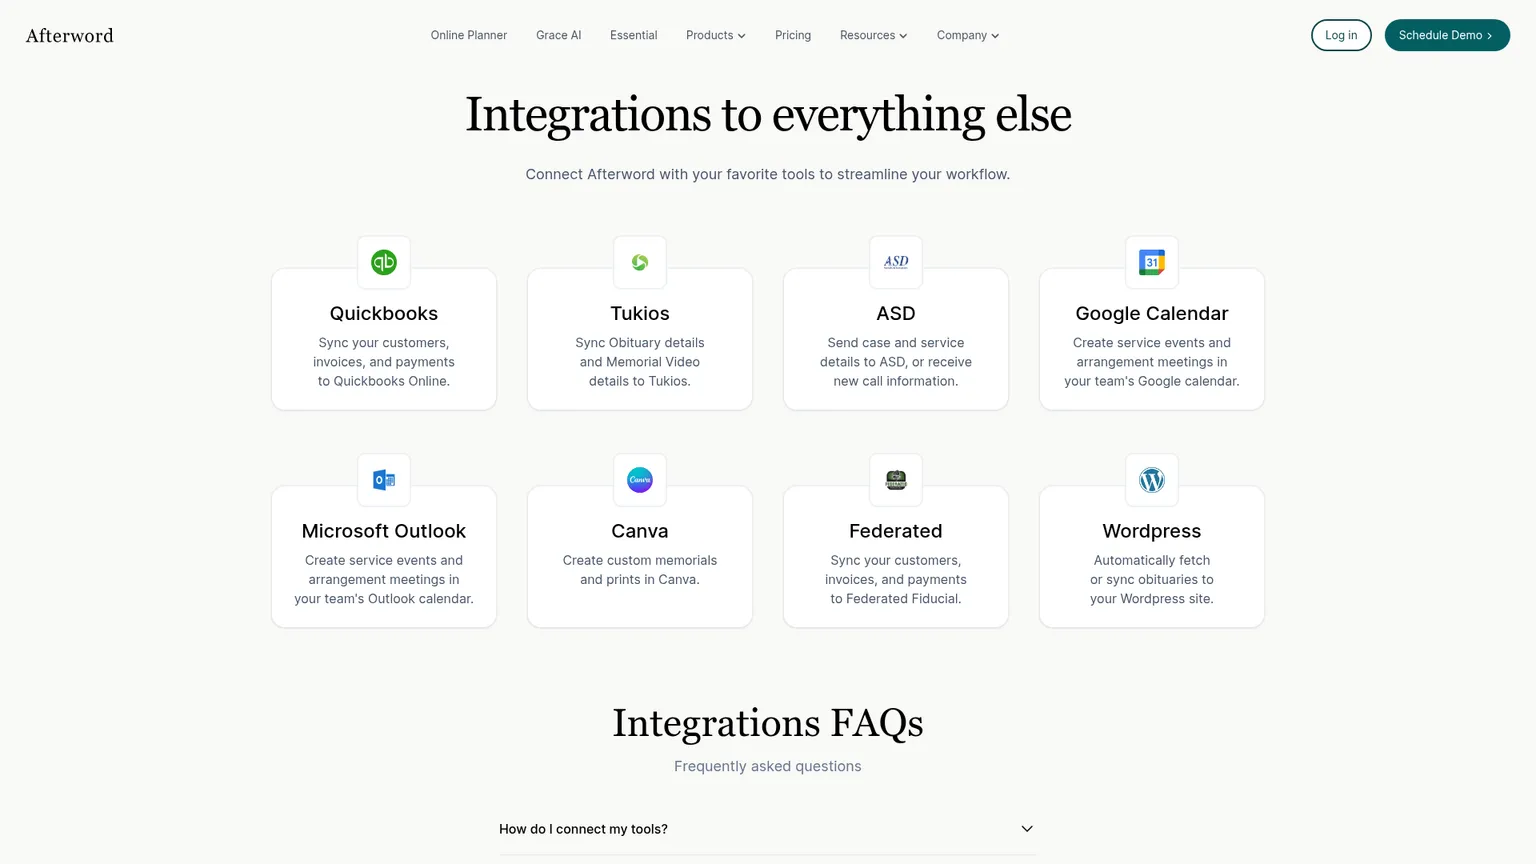The height and width of the screenshot is (864, 1536).
Task: Open the Essential menu item
Action: pos(634,35)
